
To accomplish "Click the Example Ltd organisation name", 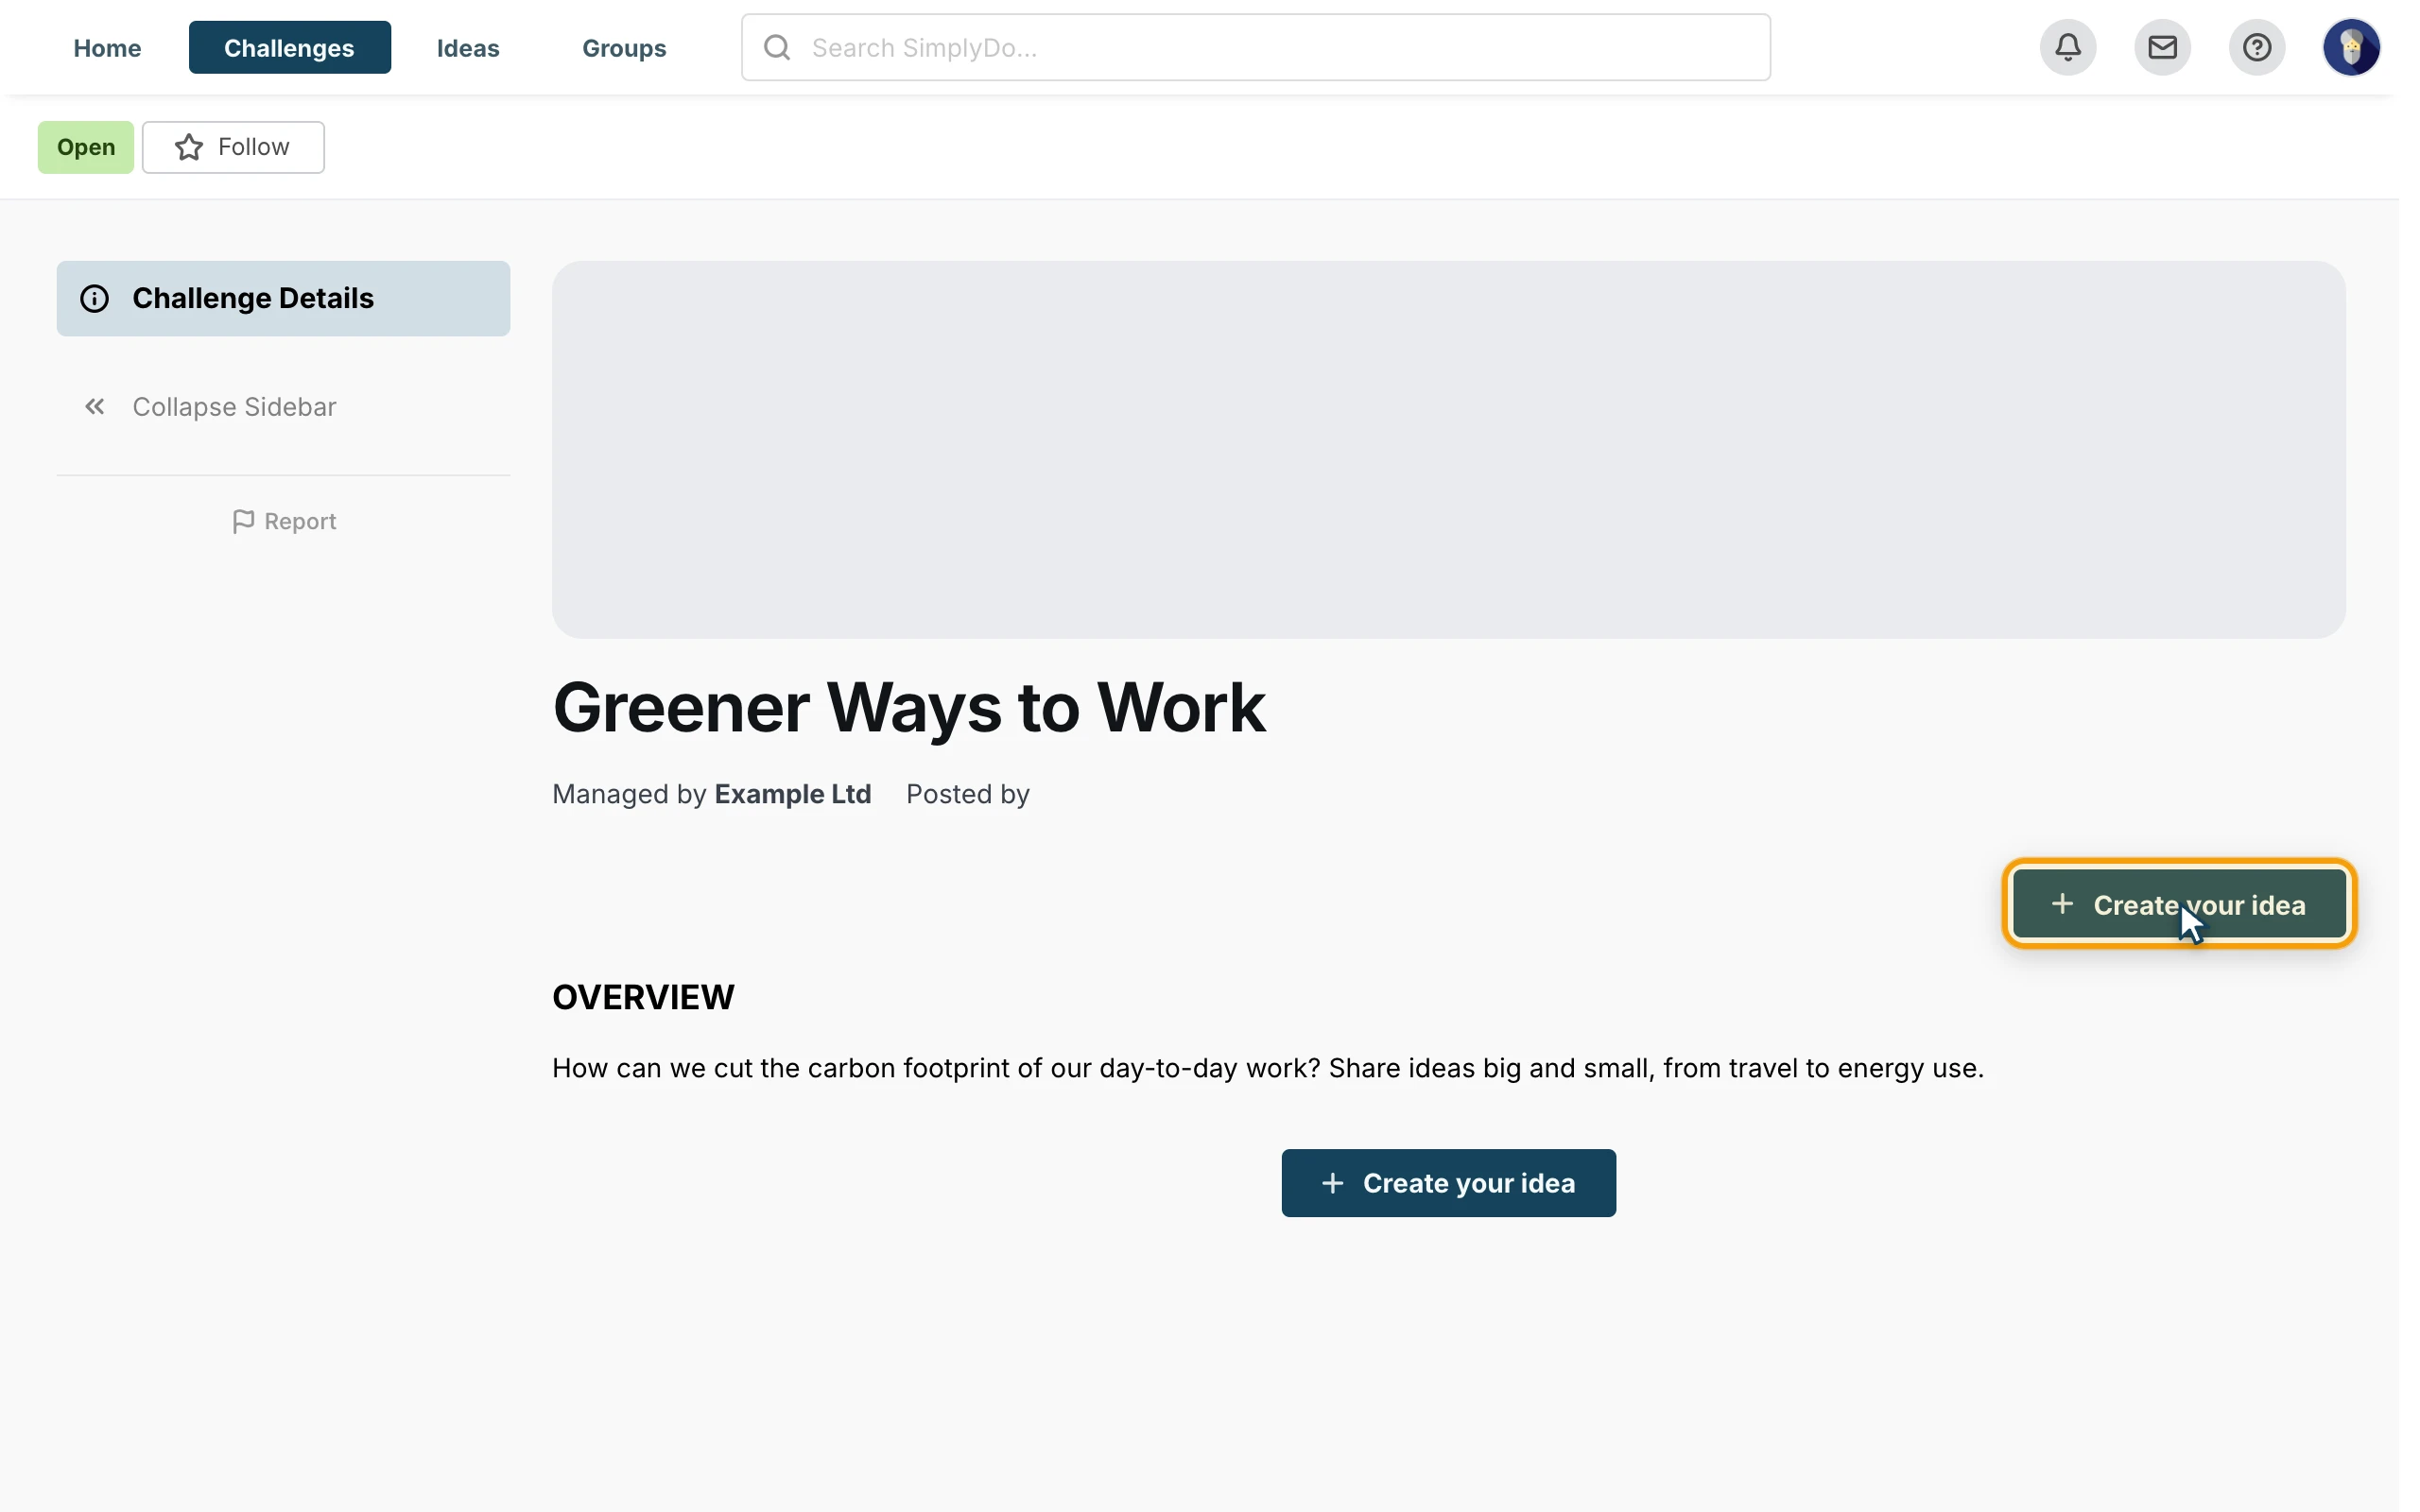I will [x=793, y=794].
